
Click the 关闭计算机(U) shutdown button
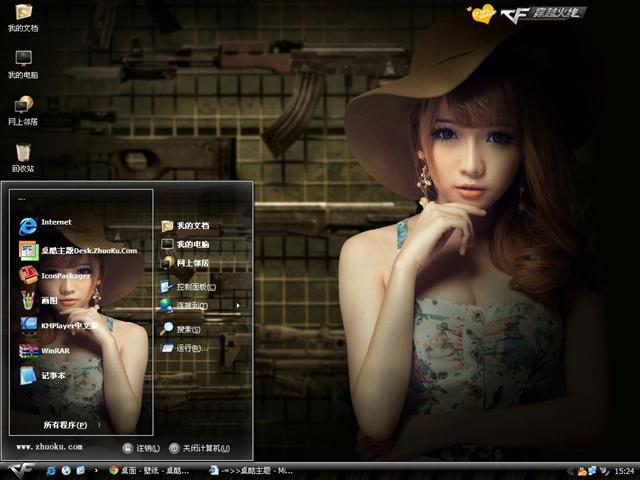click(x=200, y=448)
